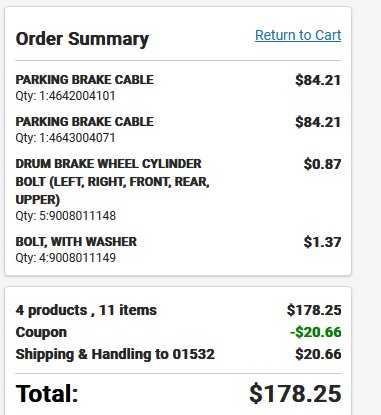
Task: Click the Qty: 5:9008011148 line
Action: click(x=66, y=216)
